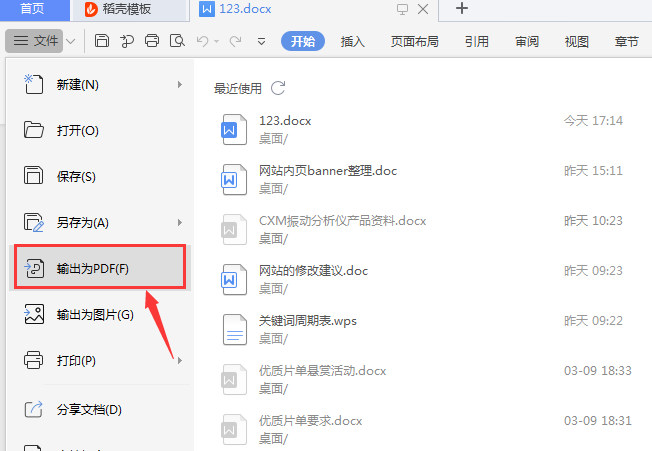The height and width of the screenshot is (451, 652).
Task: Click the document icon of 网站的修改建议.doc
Action: pos(234,279)
